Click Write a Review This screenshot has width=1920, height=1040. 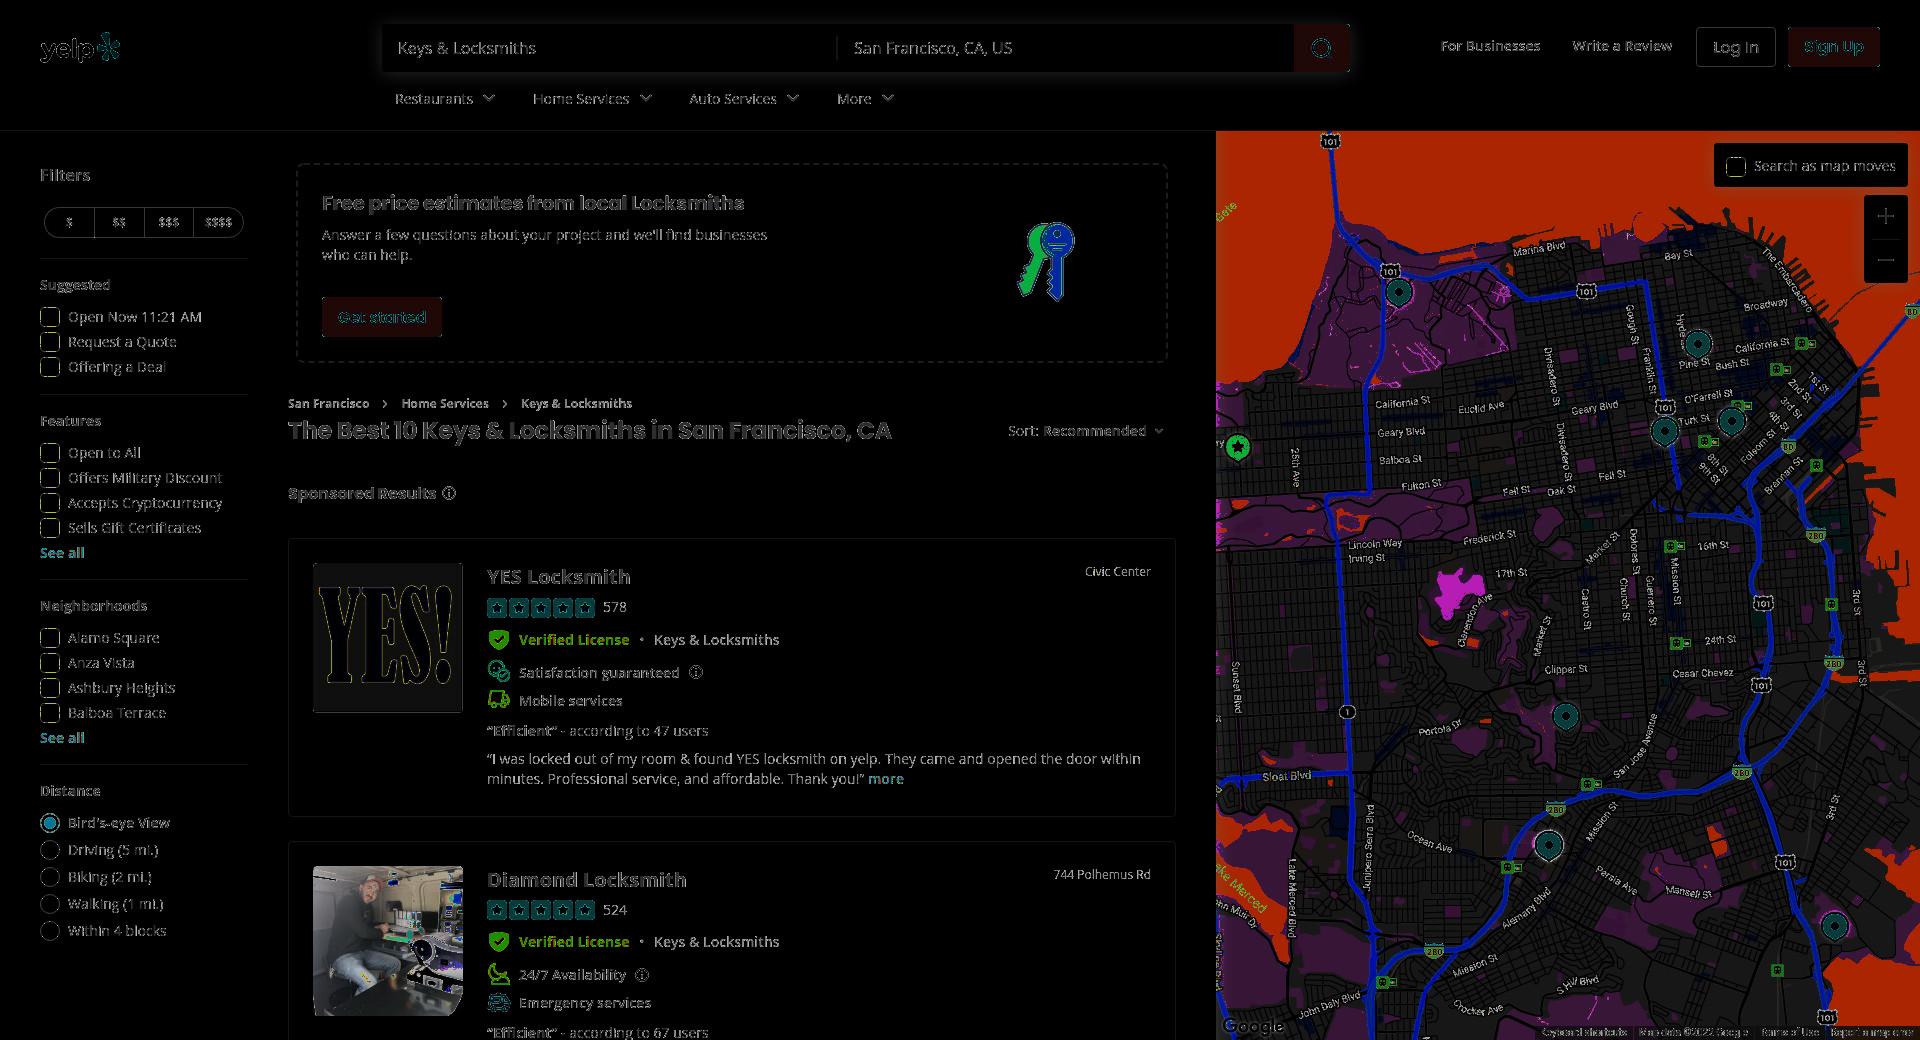point(1622,46)
